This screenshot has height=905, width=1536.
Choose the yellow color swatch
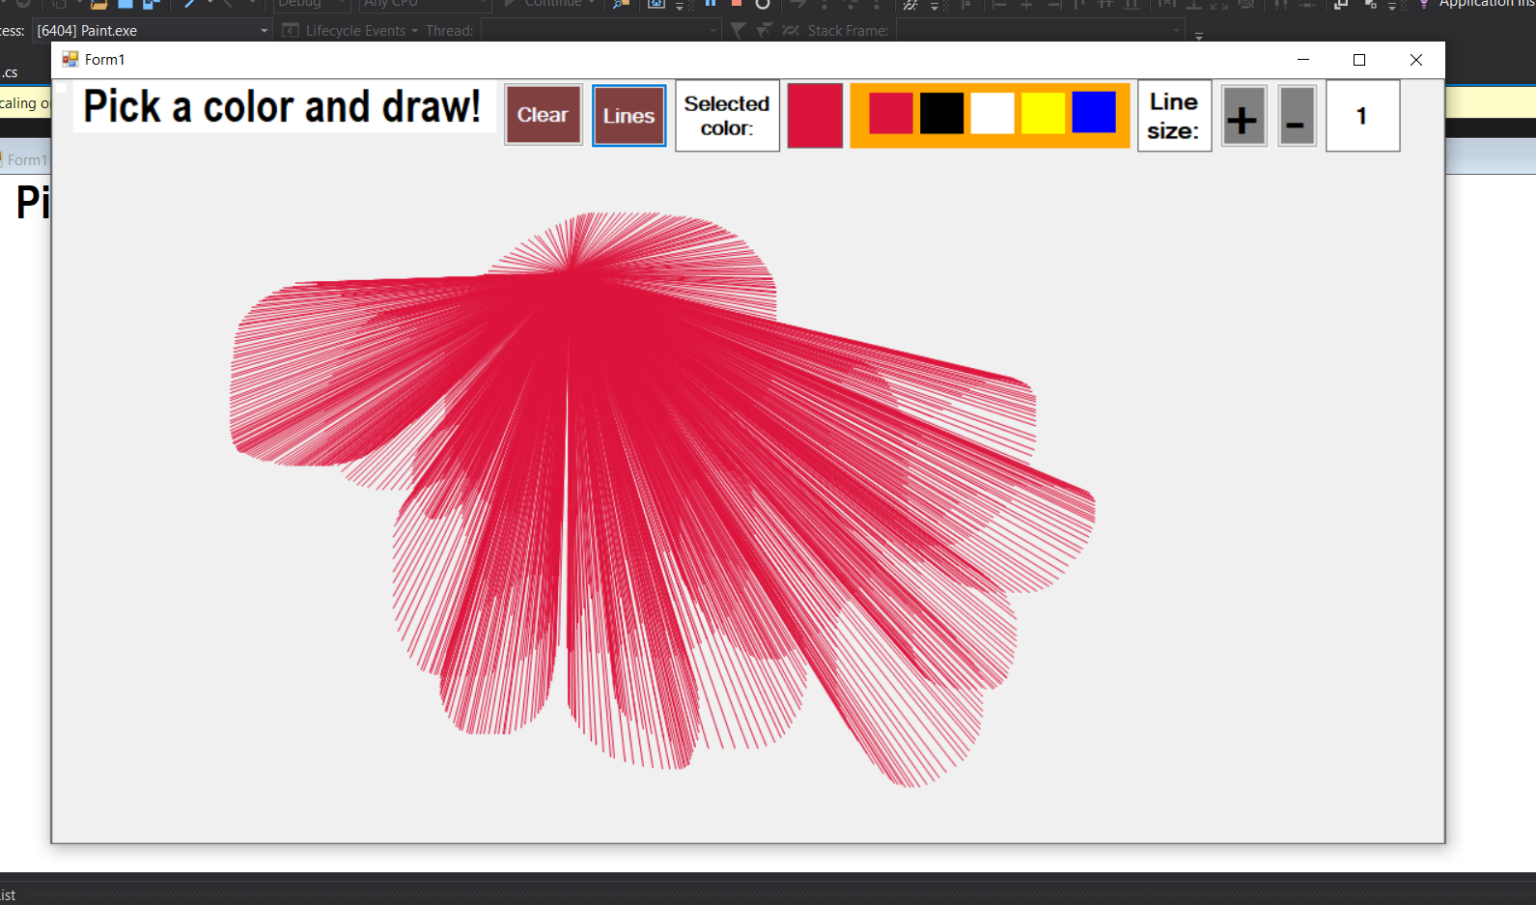click(1043, 113)
